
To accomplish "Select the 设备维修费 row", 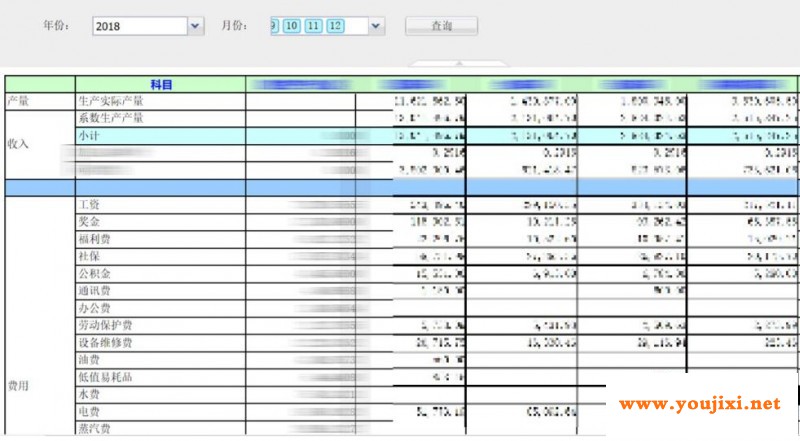I will pos(105,343).
